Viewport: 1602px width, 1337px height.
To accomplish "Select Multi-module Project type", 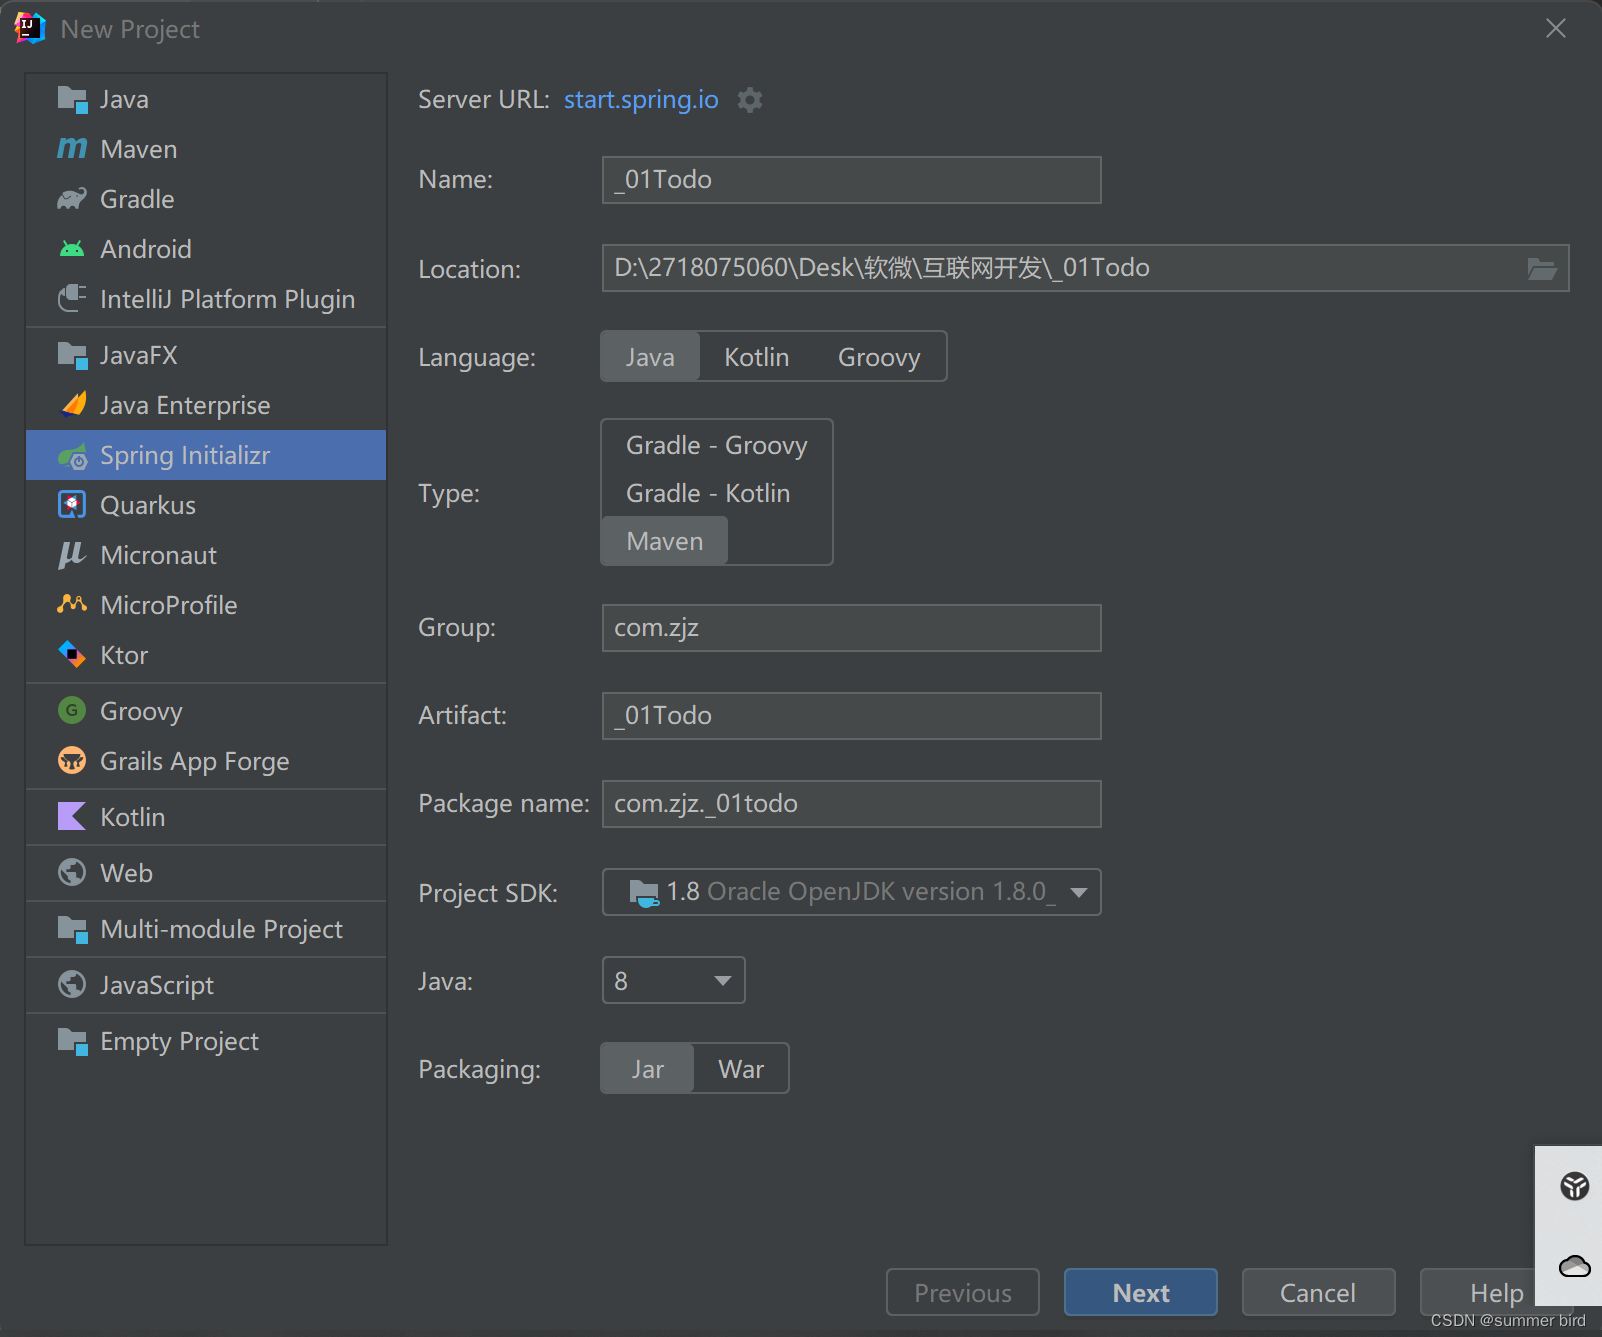I will (x=206, y=929).
